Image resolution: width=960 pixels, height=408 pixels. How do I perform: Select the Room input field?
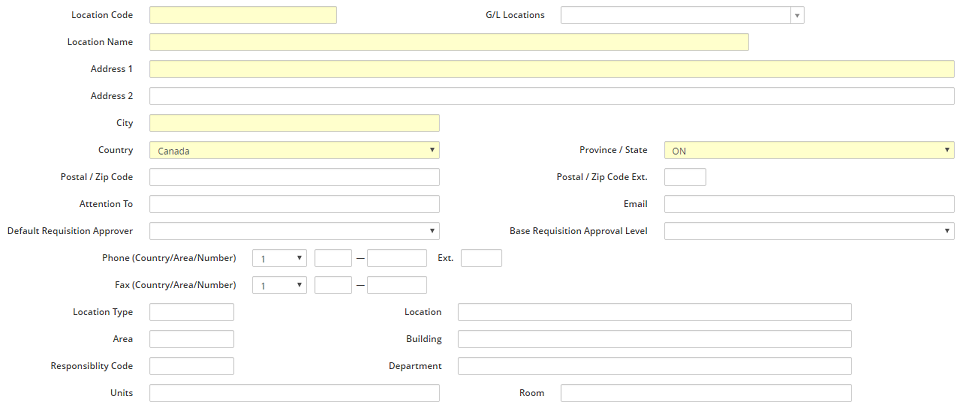tap(705, 393)
